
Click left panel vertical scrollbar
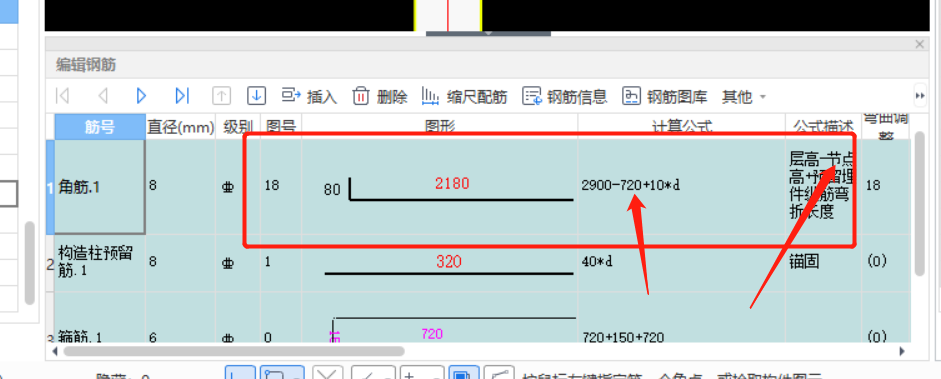(29, 263)
